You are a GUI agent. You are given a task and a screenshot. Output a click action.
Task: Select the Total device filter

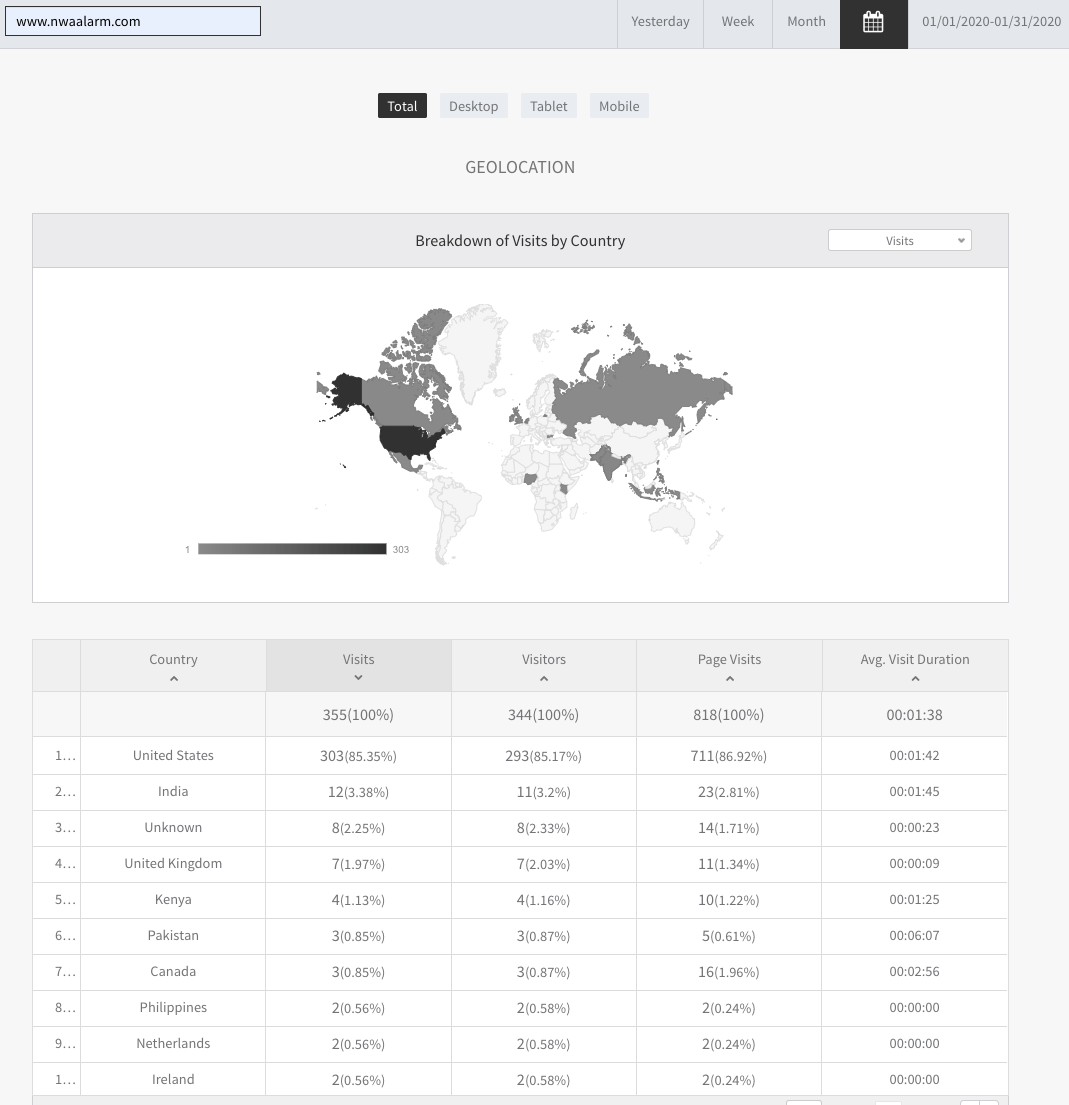402,106
